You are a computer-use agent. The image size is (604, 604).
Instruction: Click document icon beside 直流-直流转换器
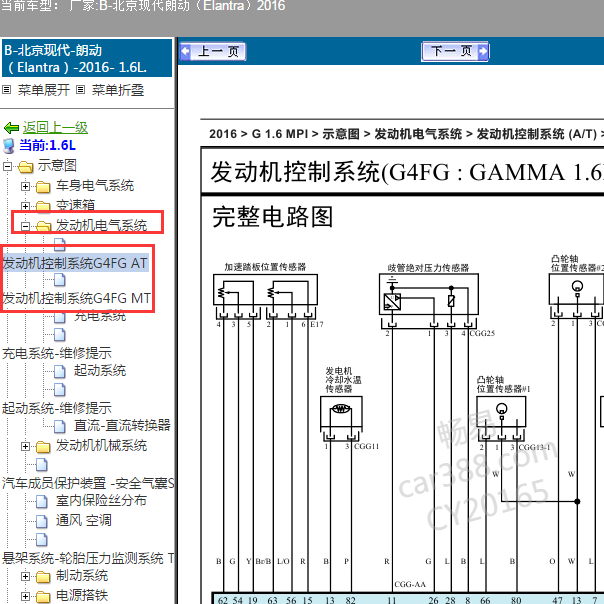60,426
